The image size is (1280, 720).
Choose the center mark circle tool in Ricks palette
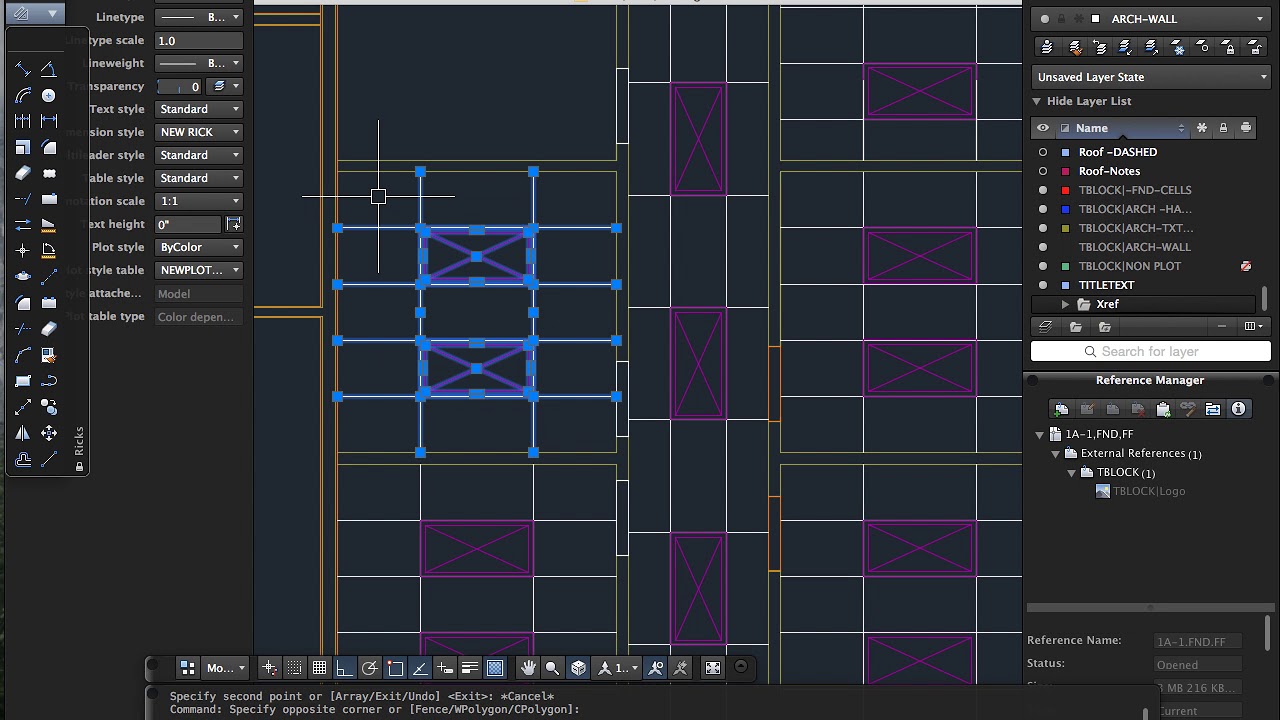pos(49,95)
